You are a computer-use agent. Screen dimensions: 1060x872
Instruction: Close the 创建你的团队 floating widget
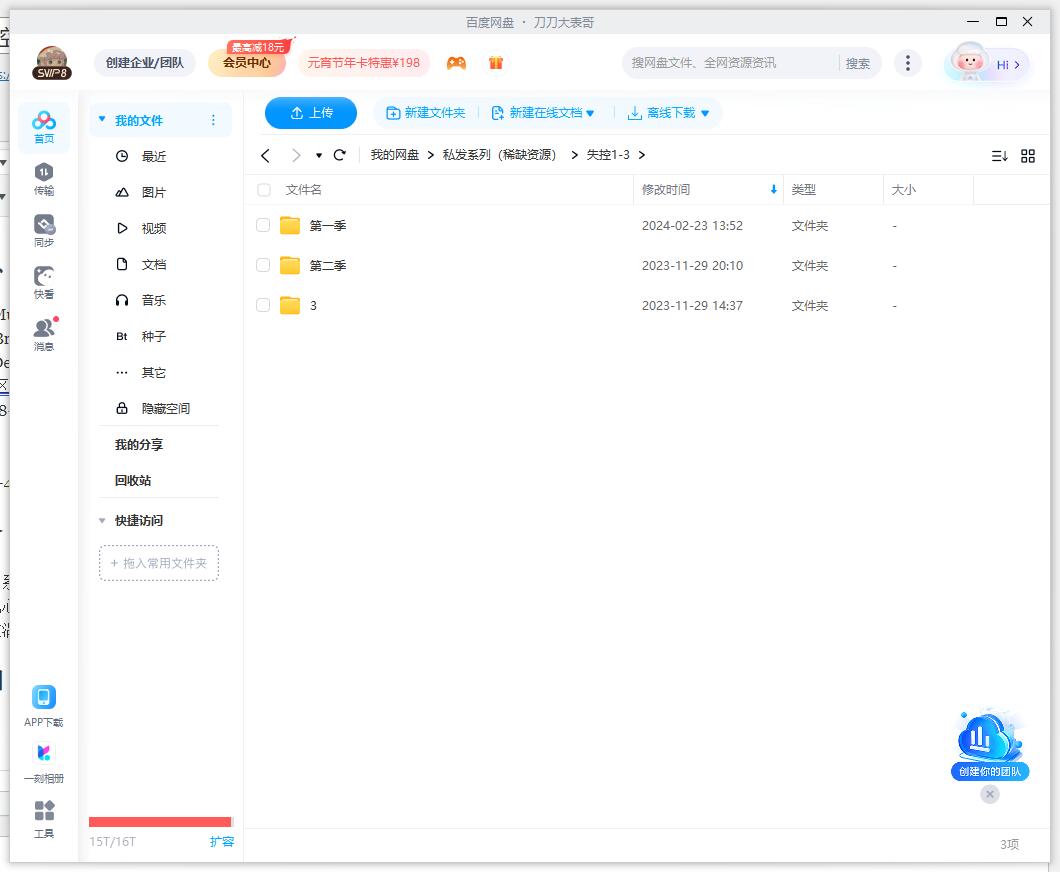tap(990, 794)
